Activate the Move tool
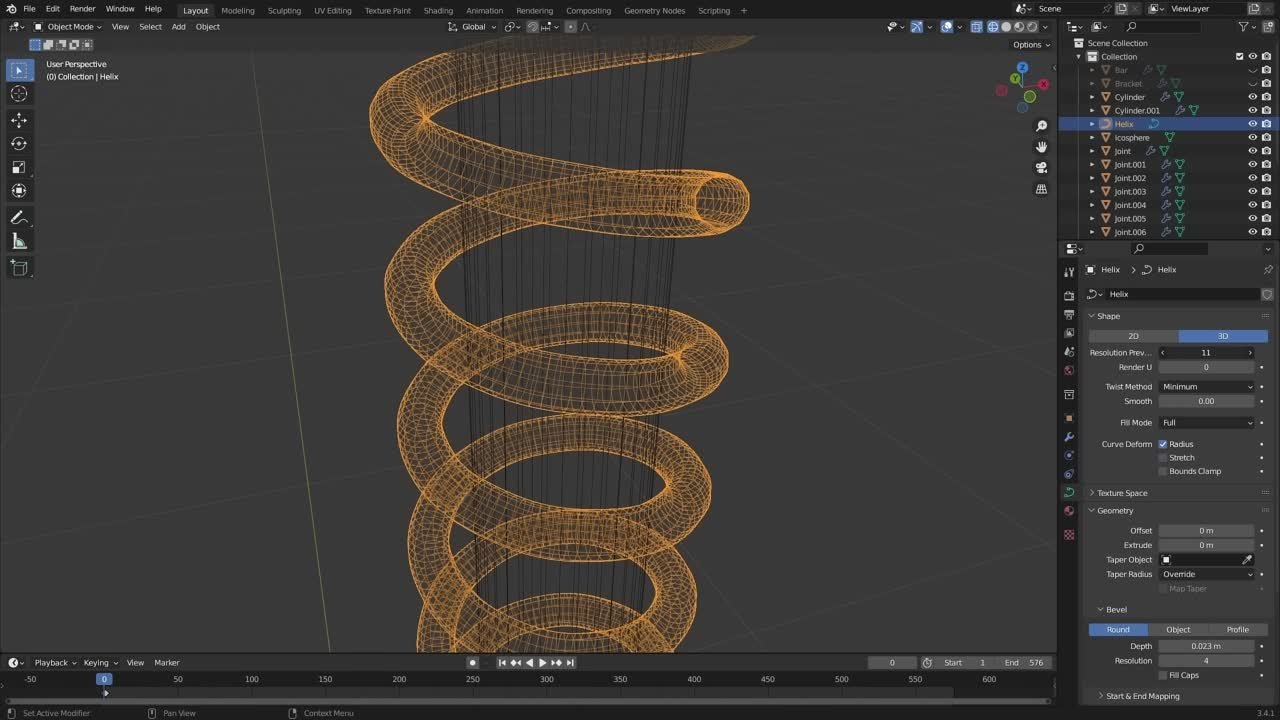This screenshot has width=1280, height=720. point(19,120)
